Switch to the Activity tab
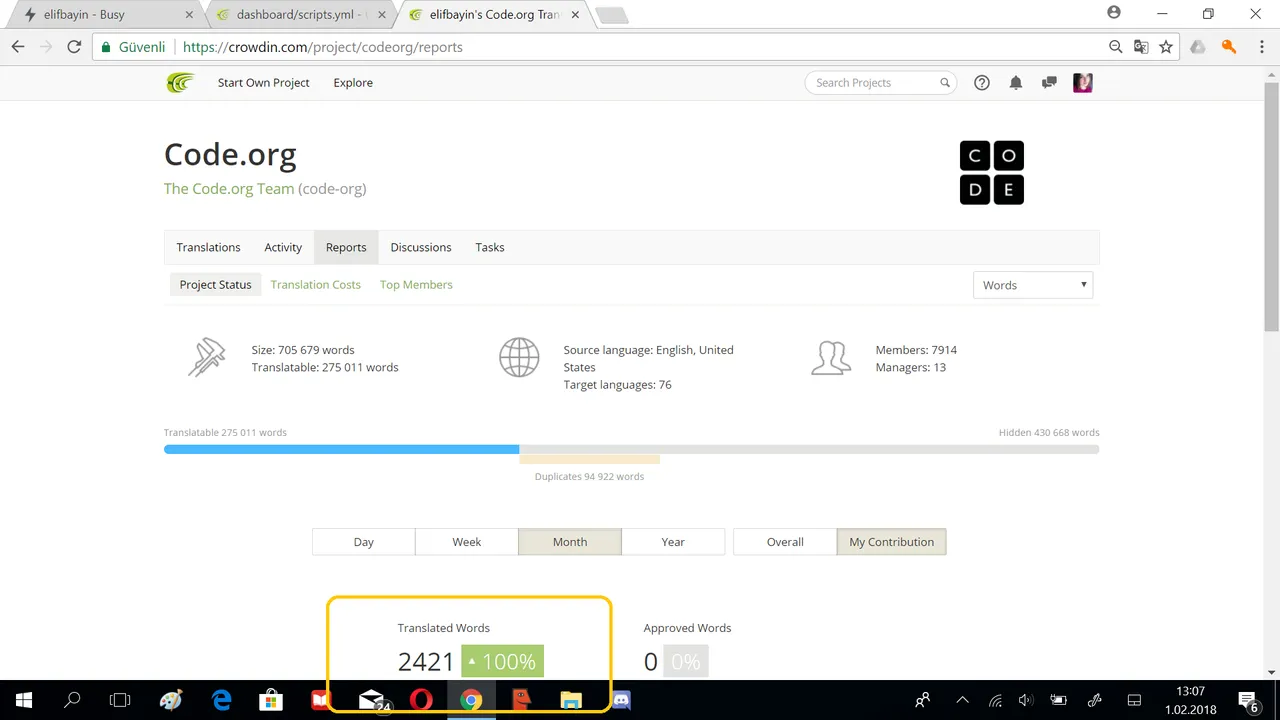Screen dimensions: 1280x720 pos(283,247)
